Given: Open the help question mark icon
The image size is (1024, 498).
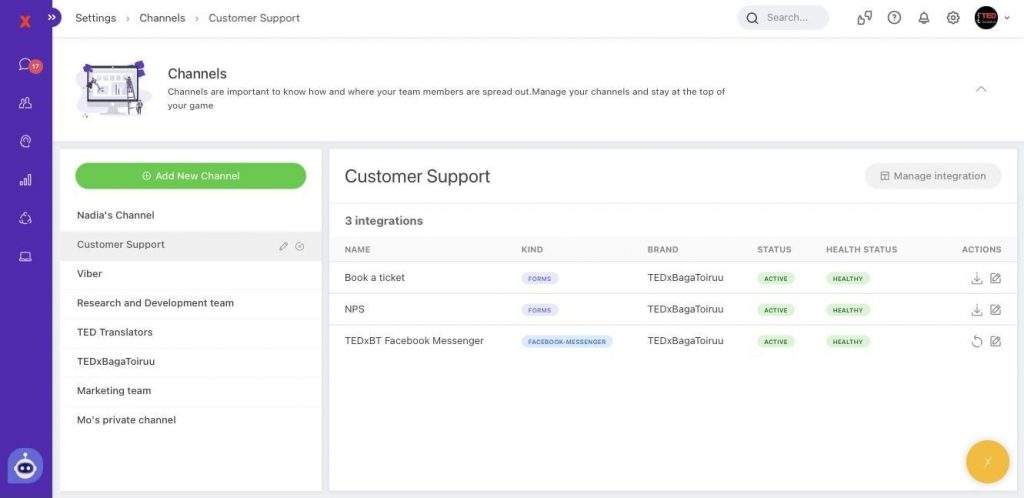Looking at the screenshot, I should tap(894, 18).
